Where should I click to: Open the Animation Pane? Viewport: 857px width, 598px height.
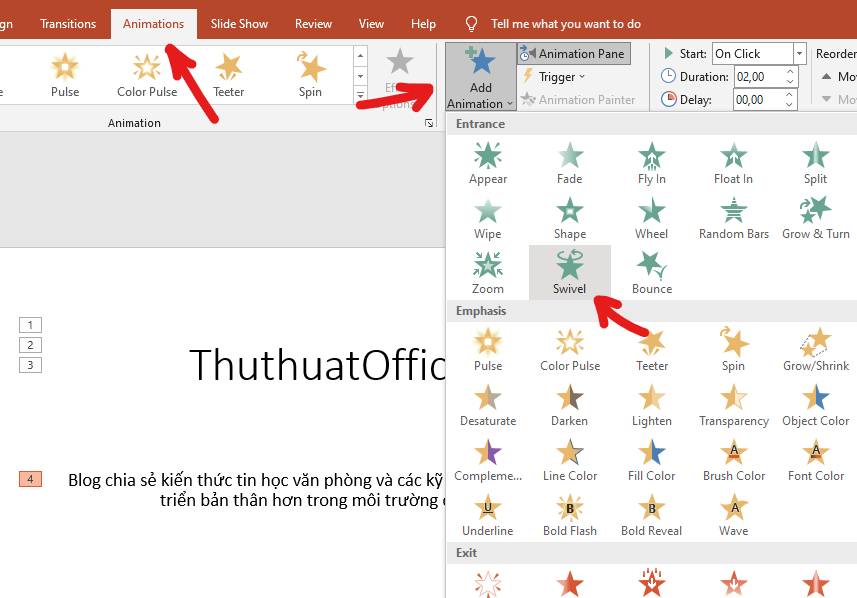574,53
